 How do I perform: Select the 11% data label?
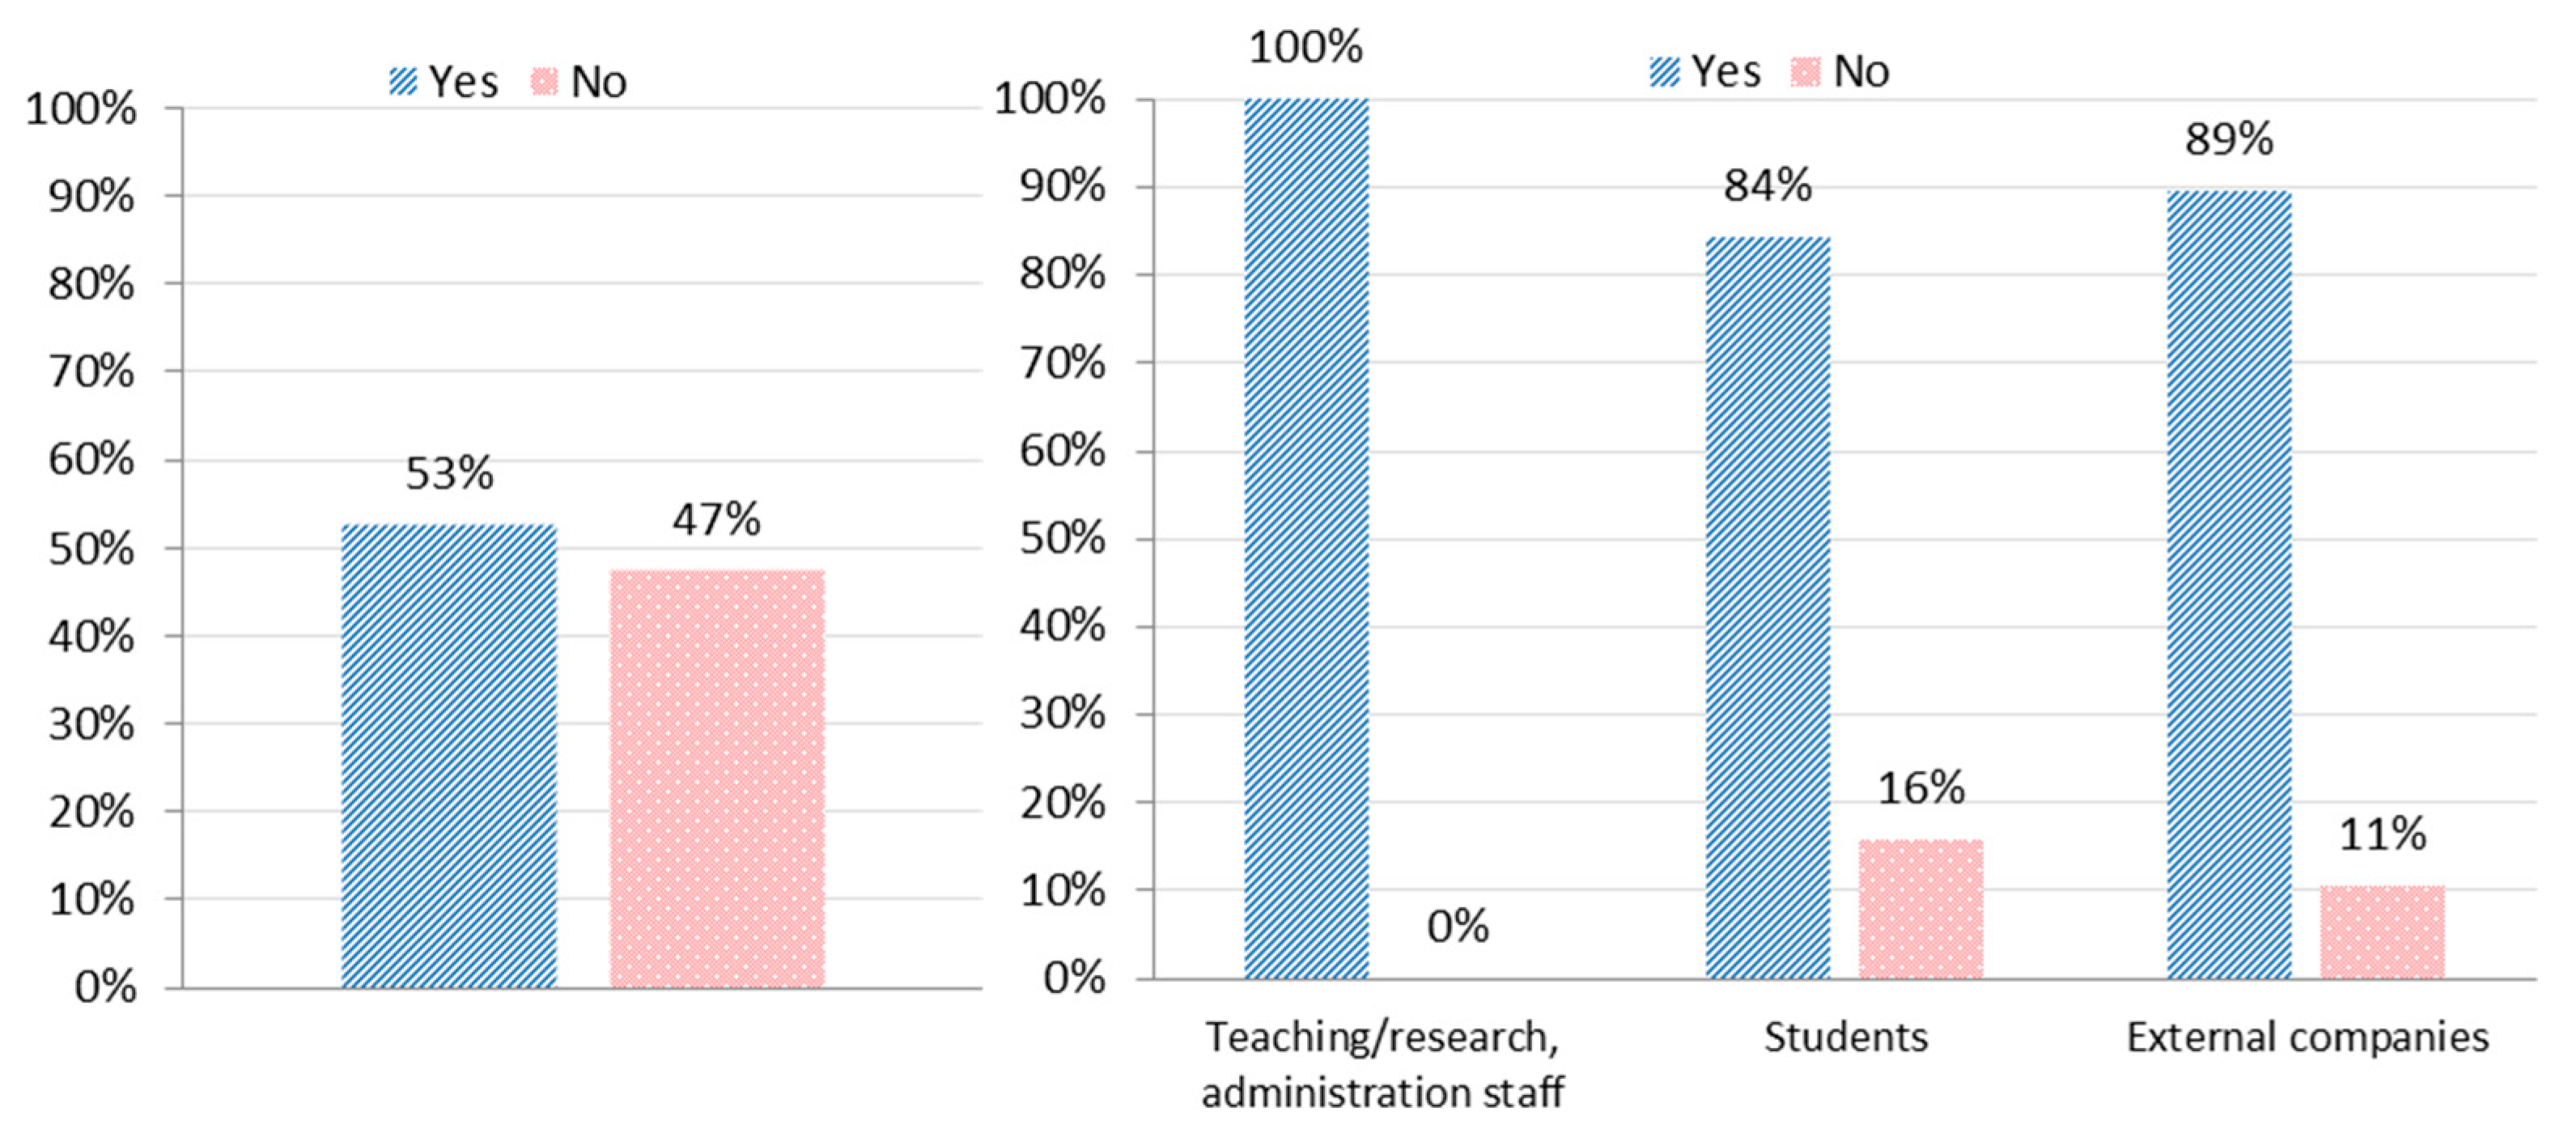(2382, 834)
